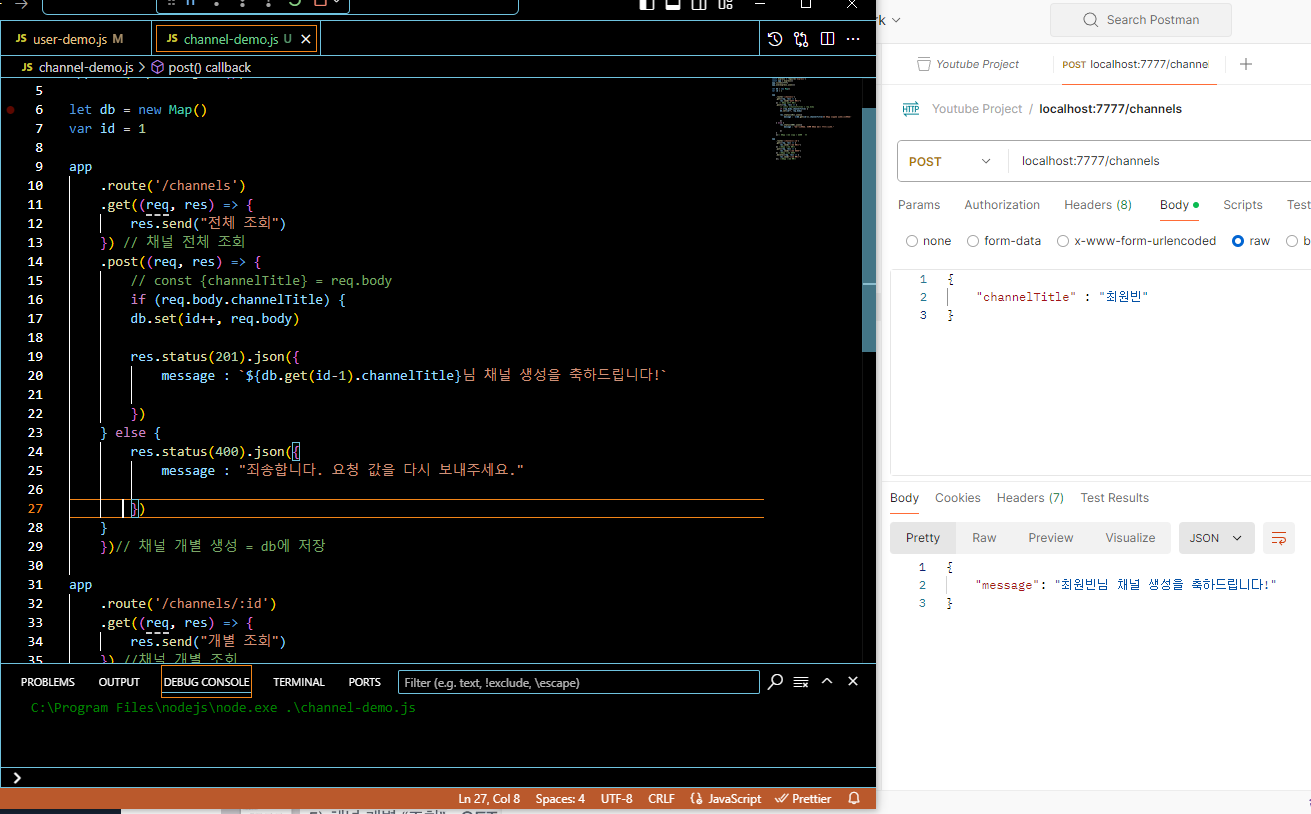Screen dimensions: 1311x814
Task: Focus the debug console filter input
Action: point(579,682)
